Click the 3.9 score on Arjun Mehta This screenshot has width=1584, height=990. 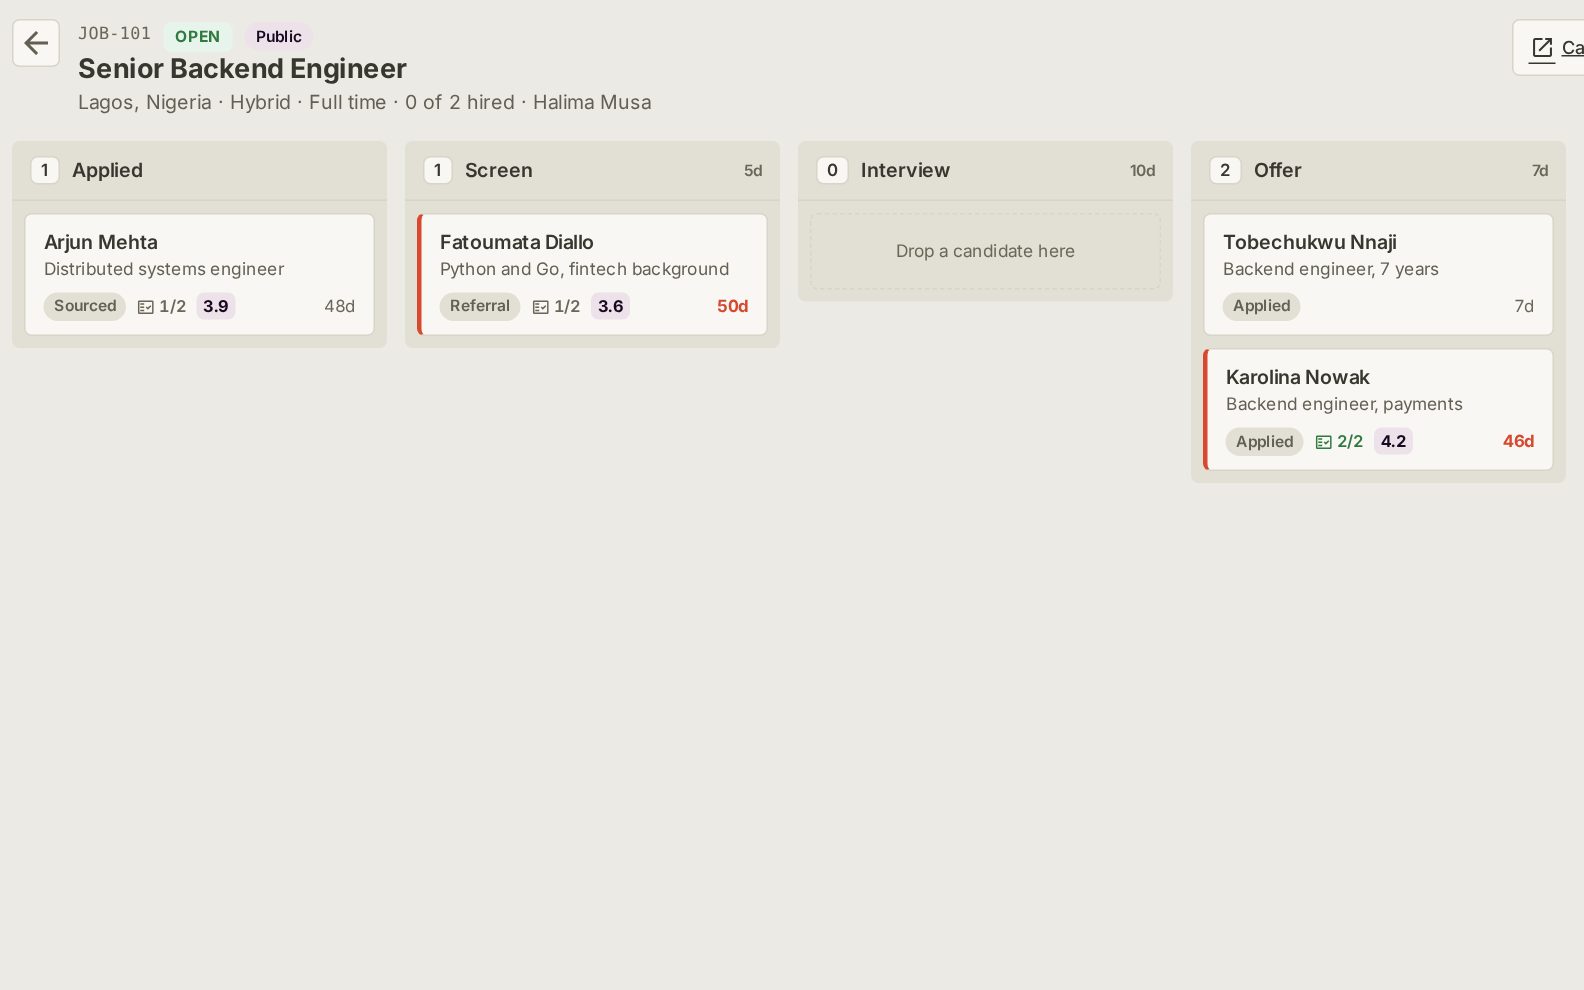[216, 306]
